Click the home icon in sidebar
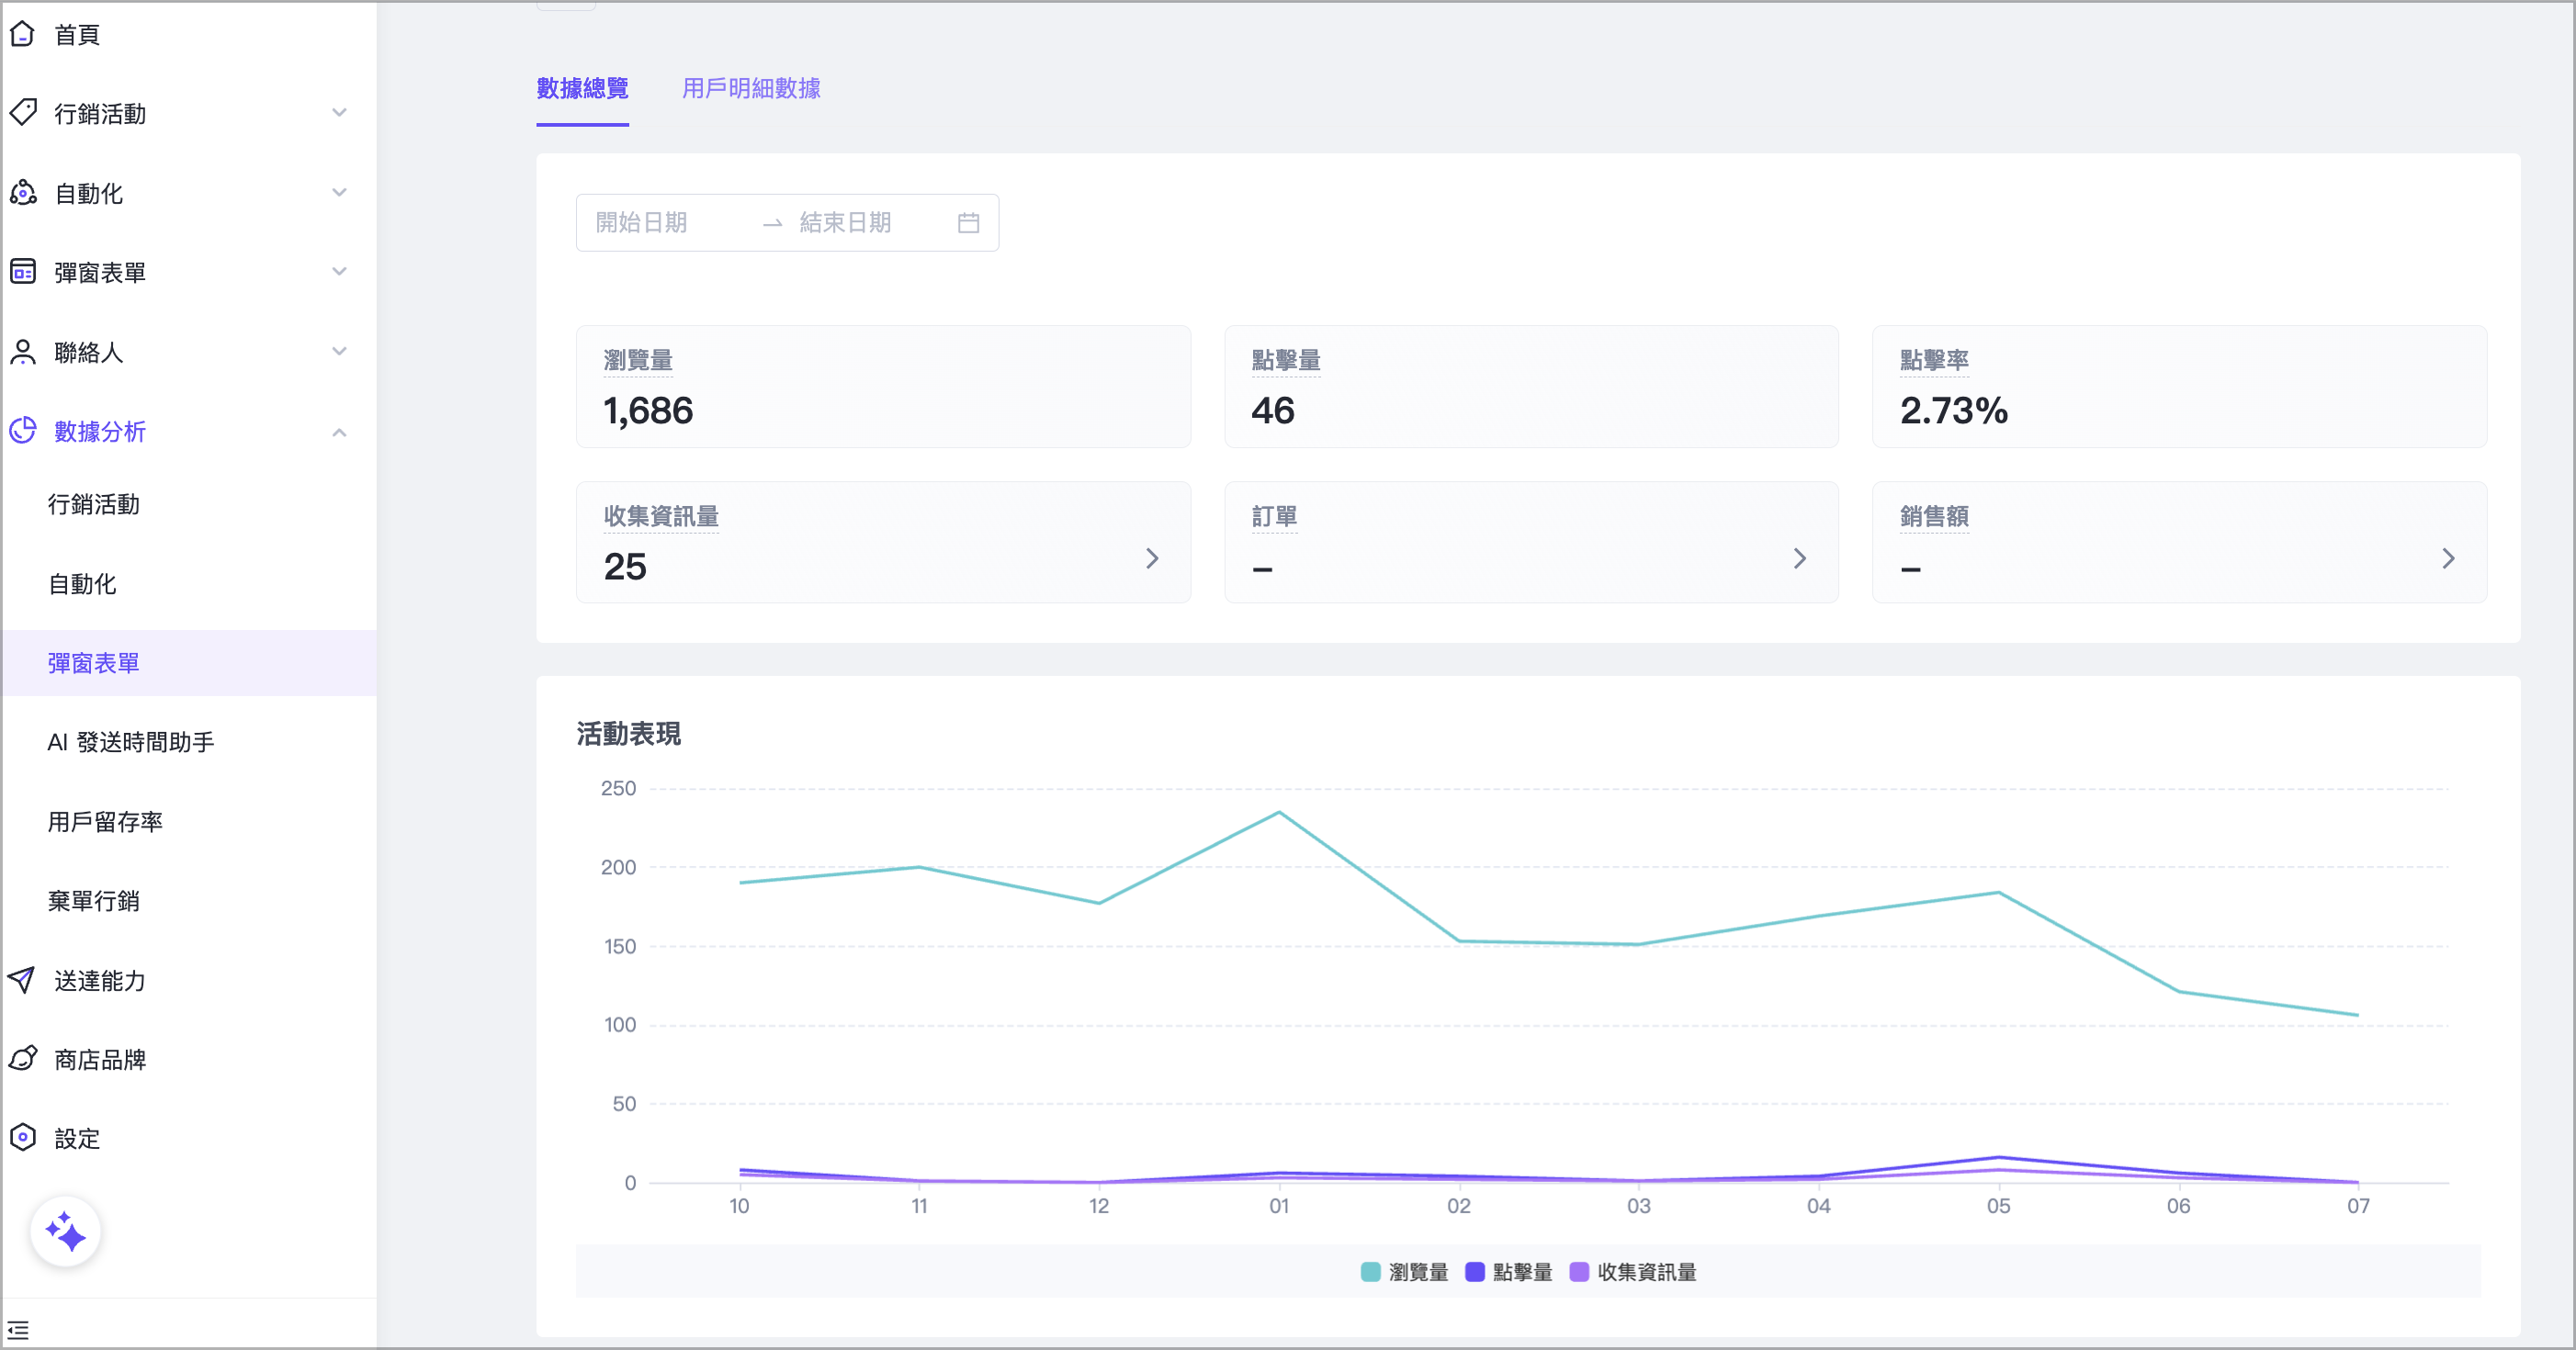The image size is (2576, 1350). pyautogui.click(x=22, y=34)
